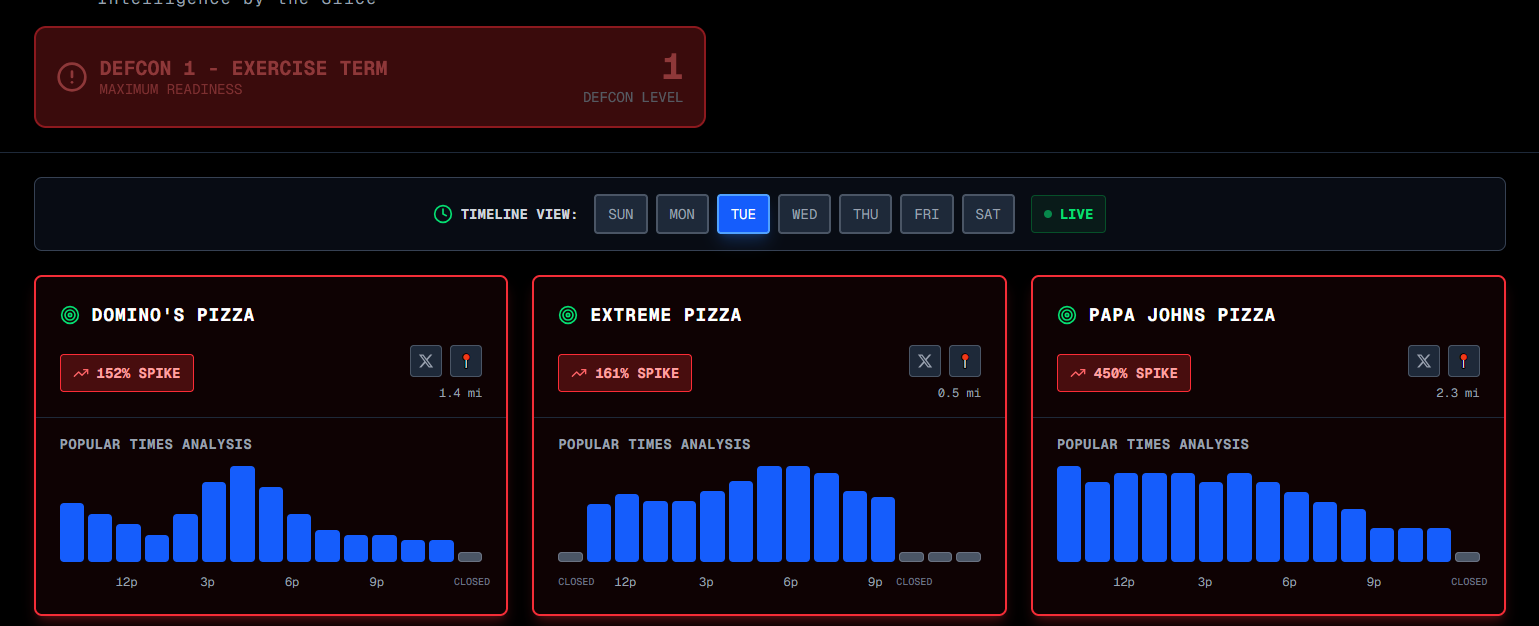Open X icon on Papa Johns Pizza card

[x=1424, y=361]
